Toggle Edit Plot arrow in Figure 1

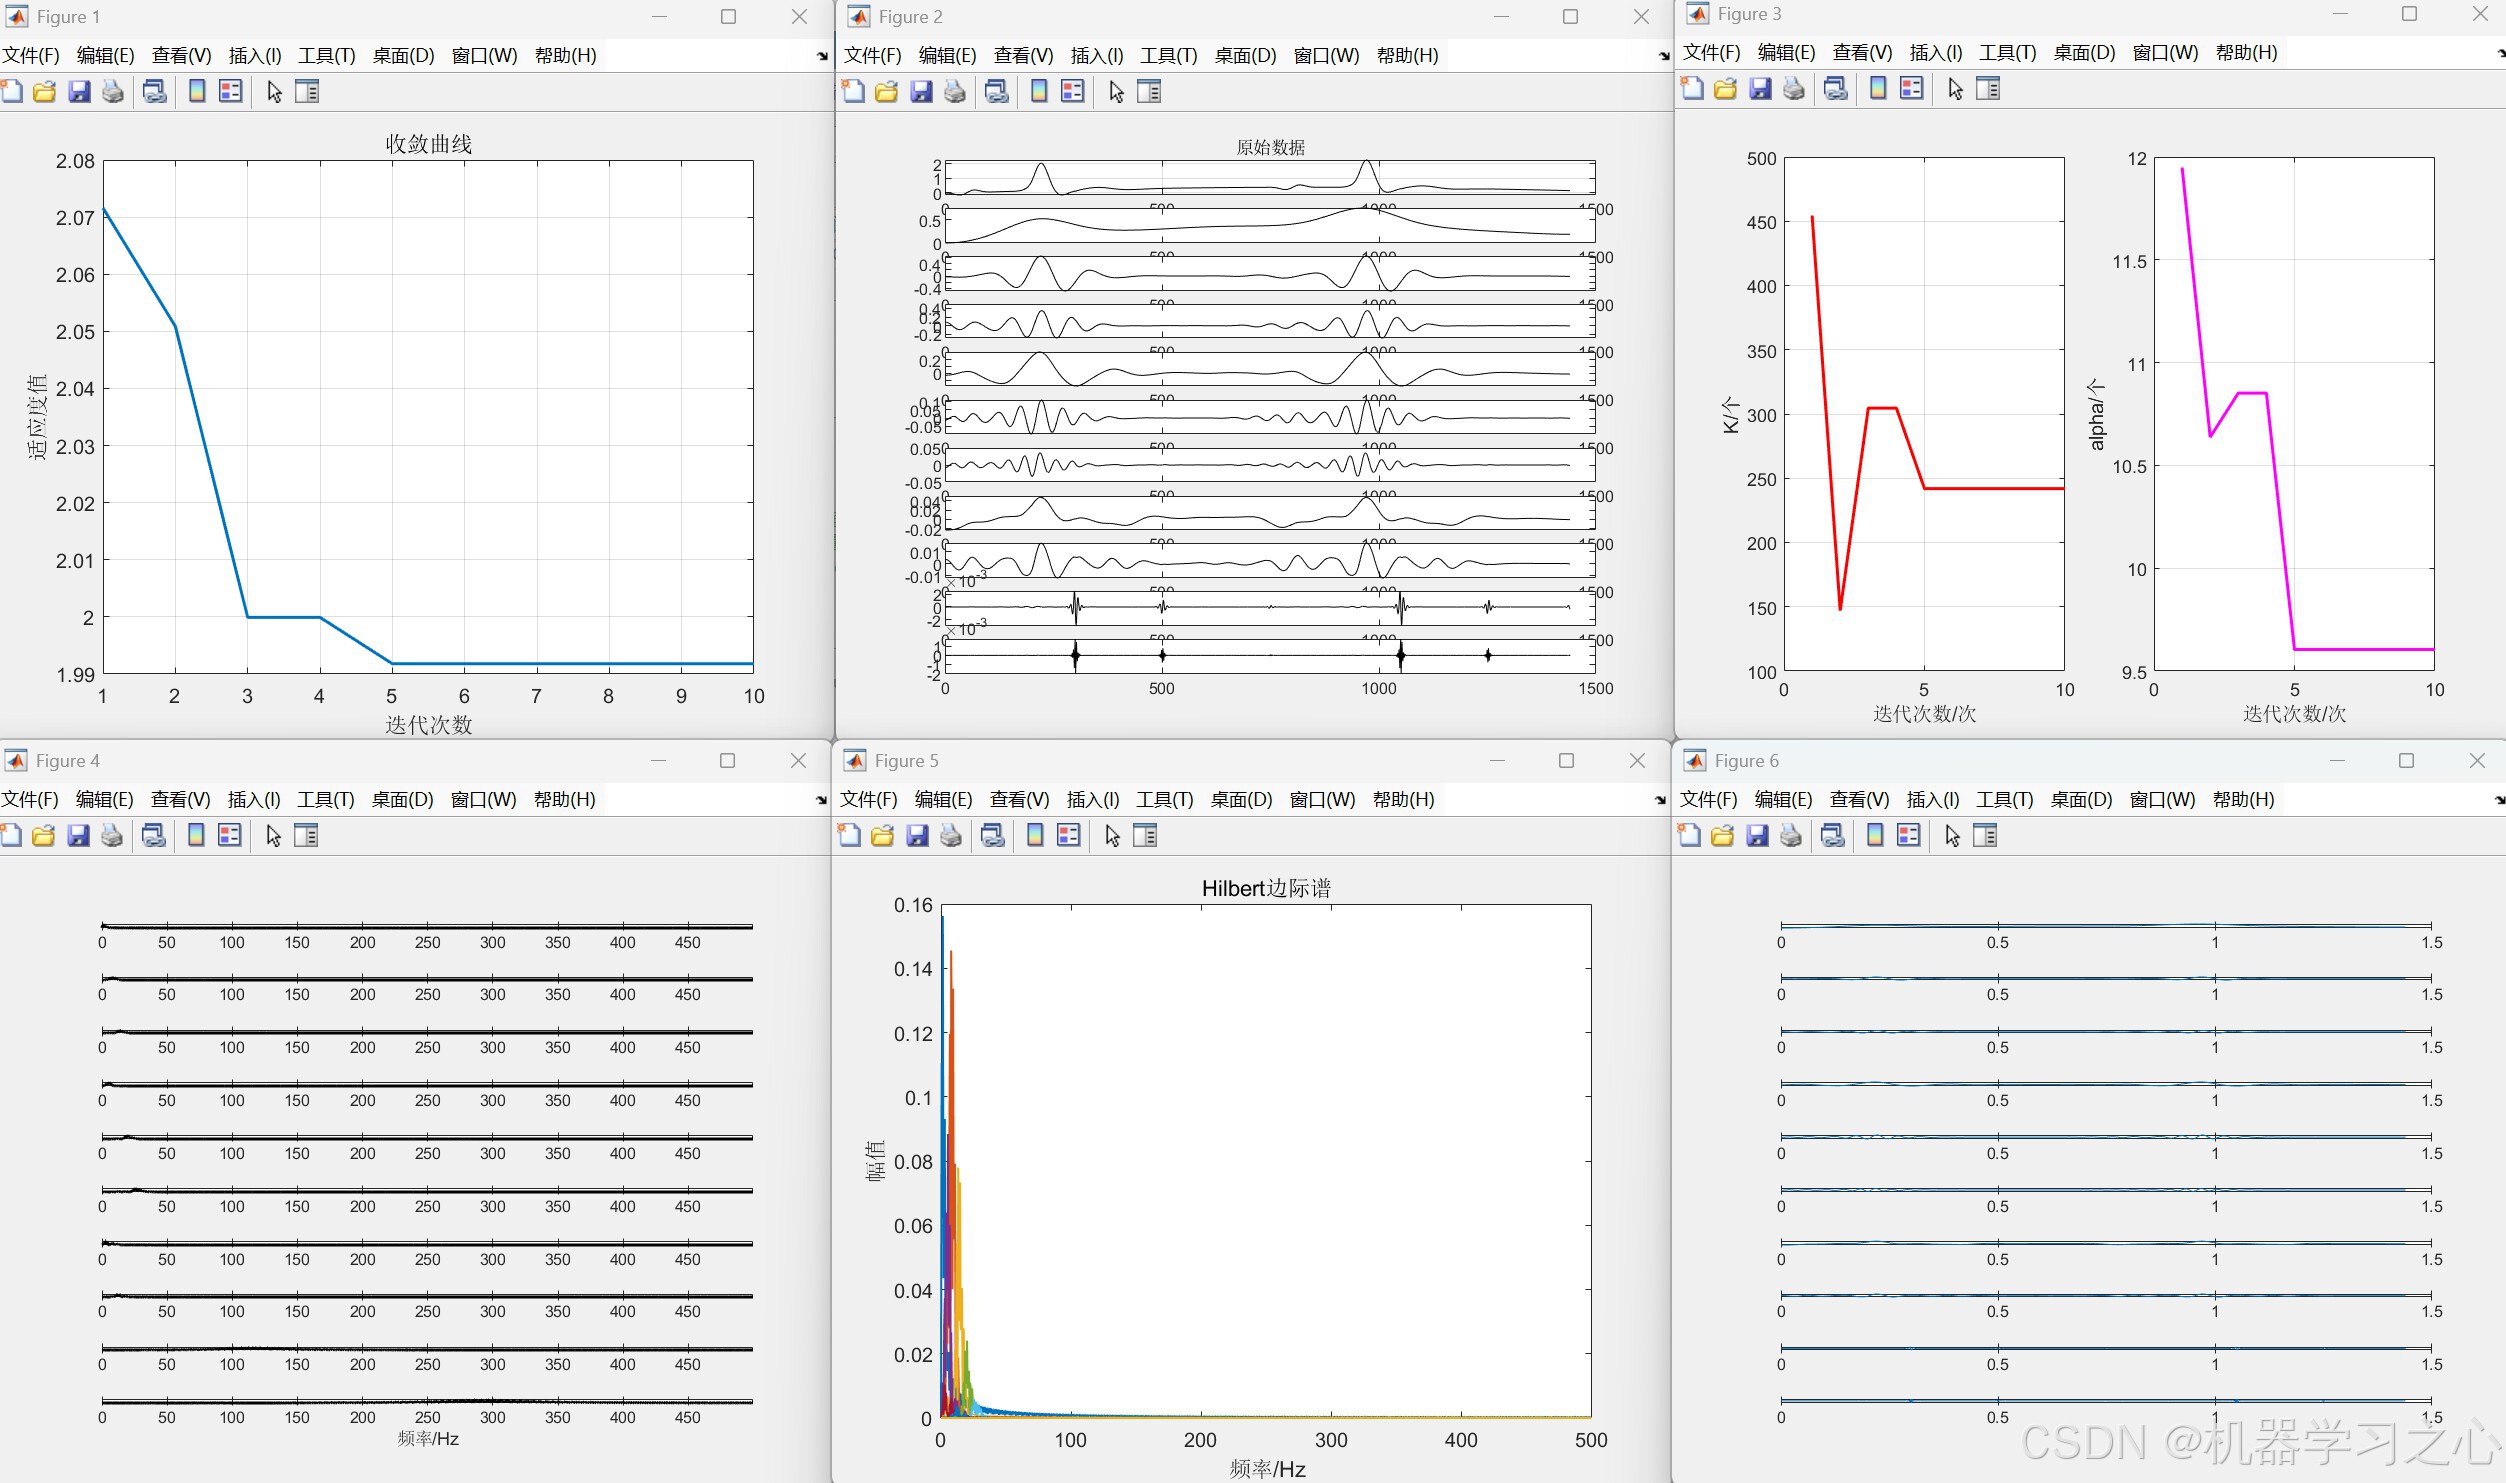point(274,92)
